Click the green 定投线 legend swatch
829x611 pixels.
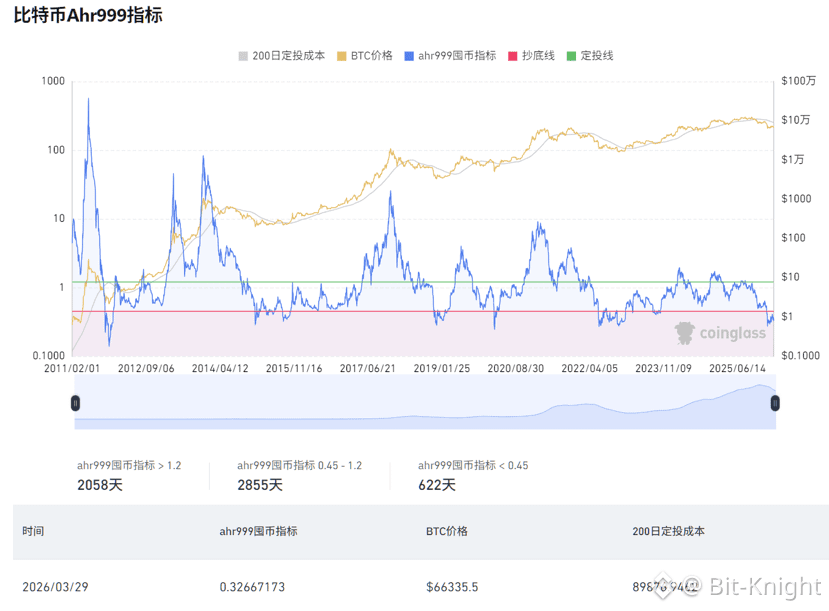(x=571, y=56)
